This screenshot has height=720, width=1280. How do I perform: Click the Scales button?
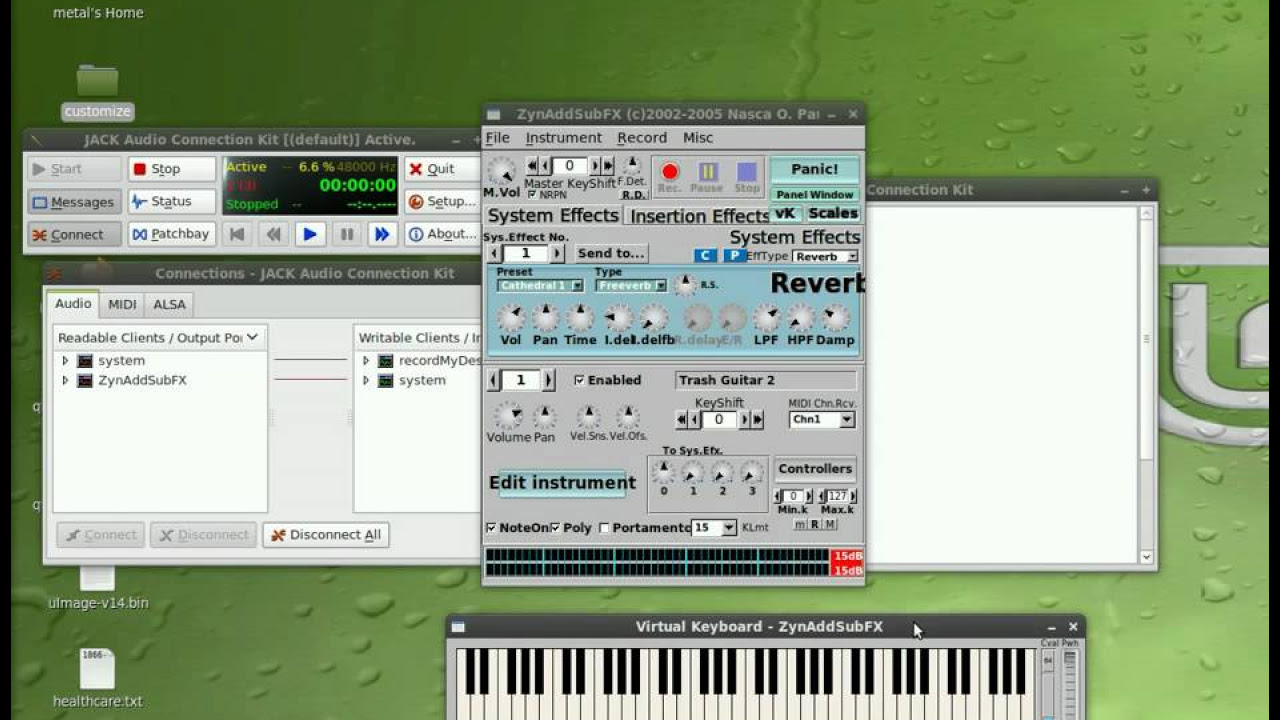833,213
